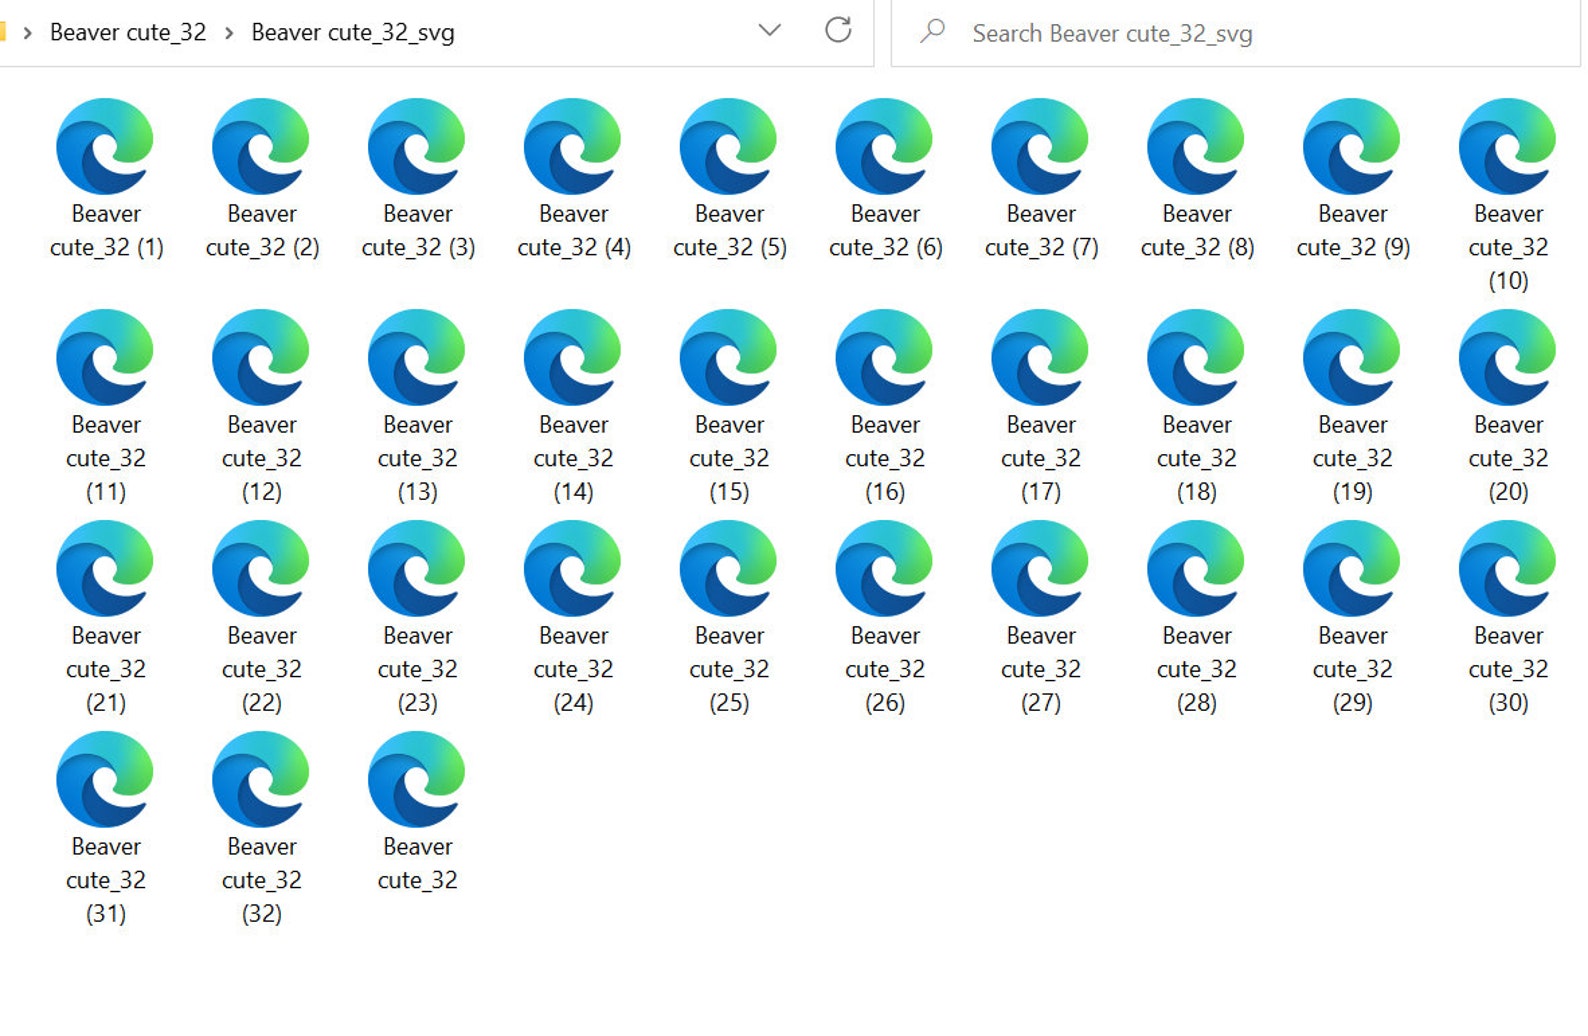The height and width of the screenshot is (1036, 1588).
Task: Expand the chevron before Beaver cute_32_svg breadcrumb
Action: tap(229, 33)
